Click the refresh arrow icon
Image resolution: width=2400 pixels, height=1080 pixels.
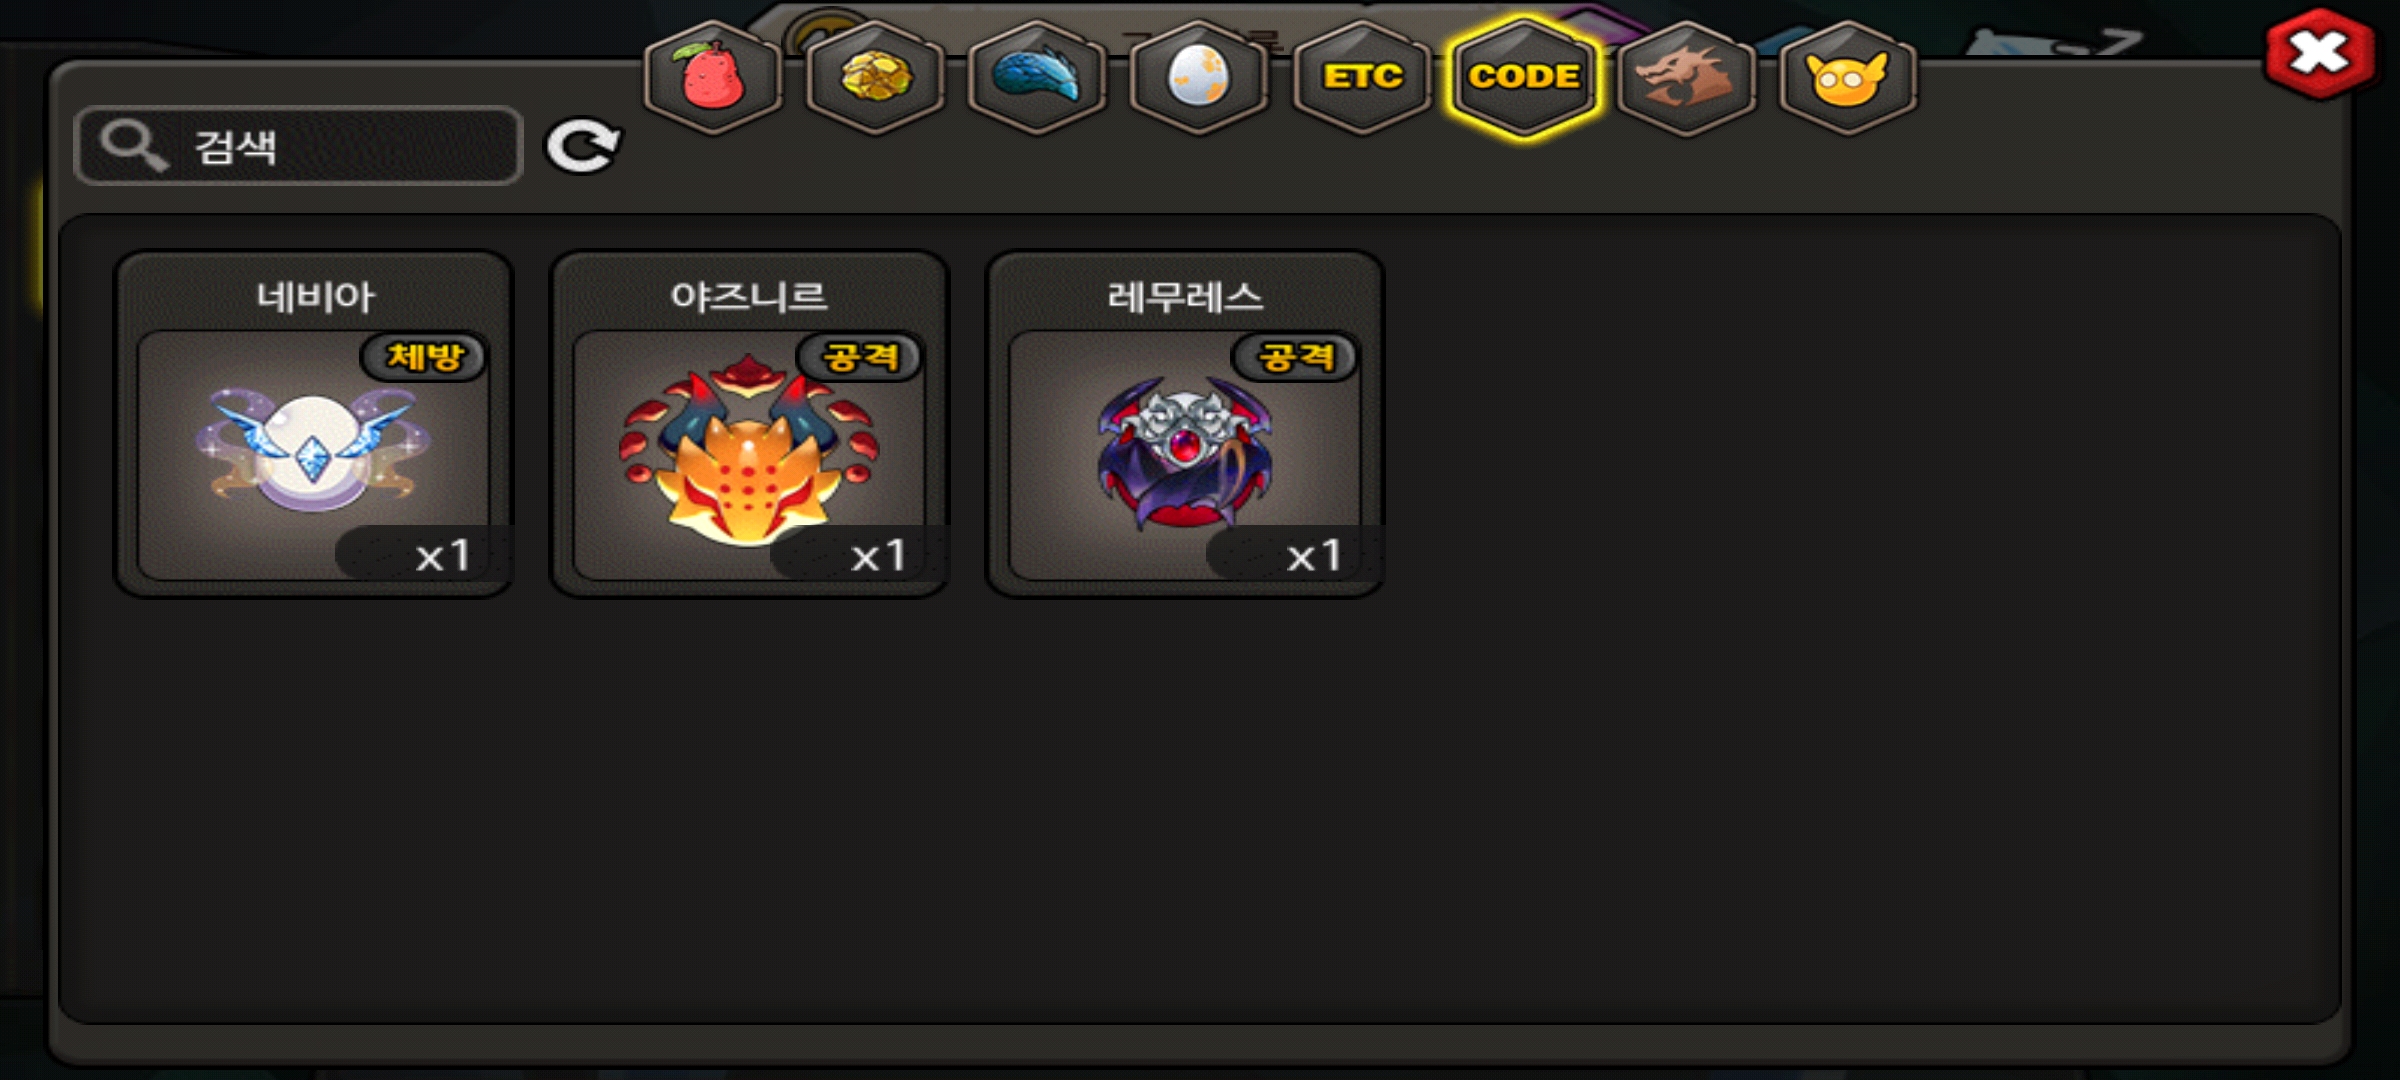pos(583,147)
